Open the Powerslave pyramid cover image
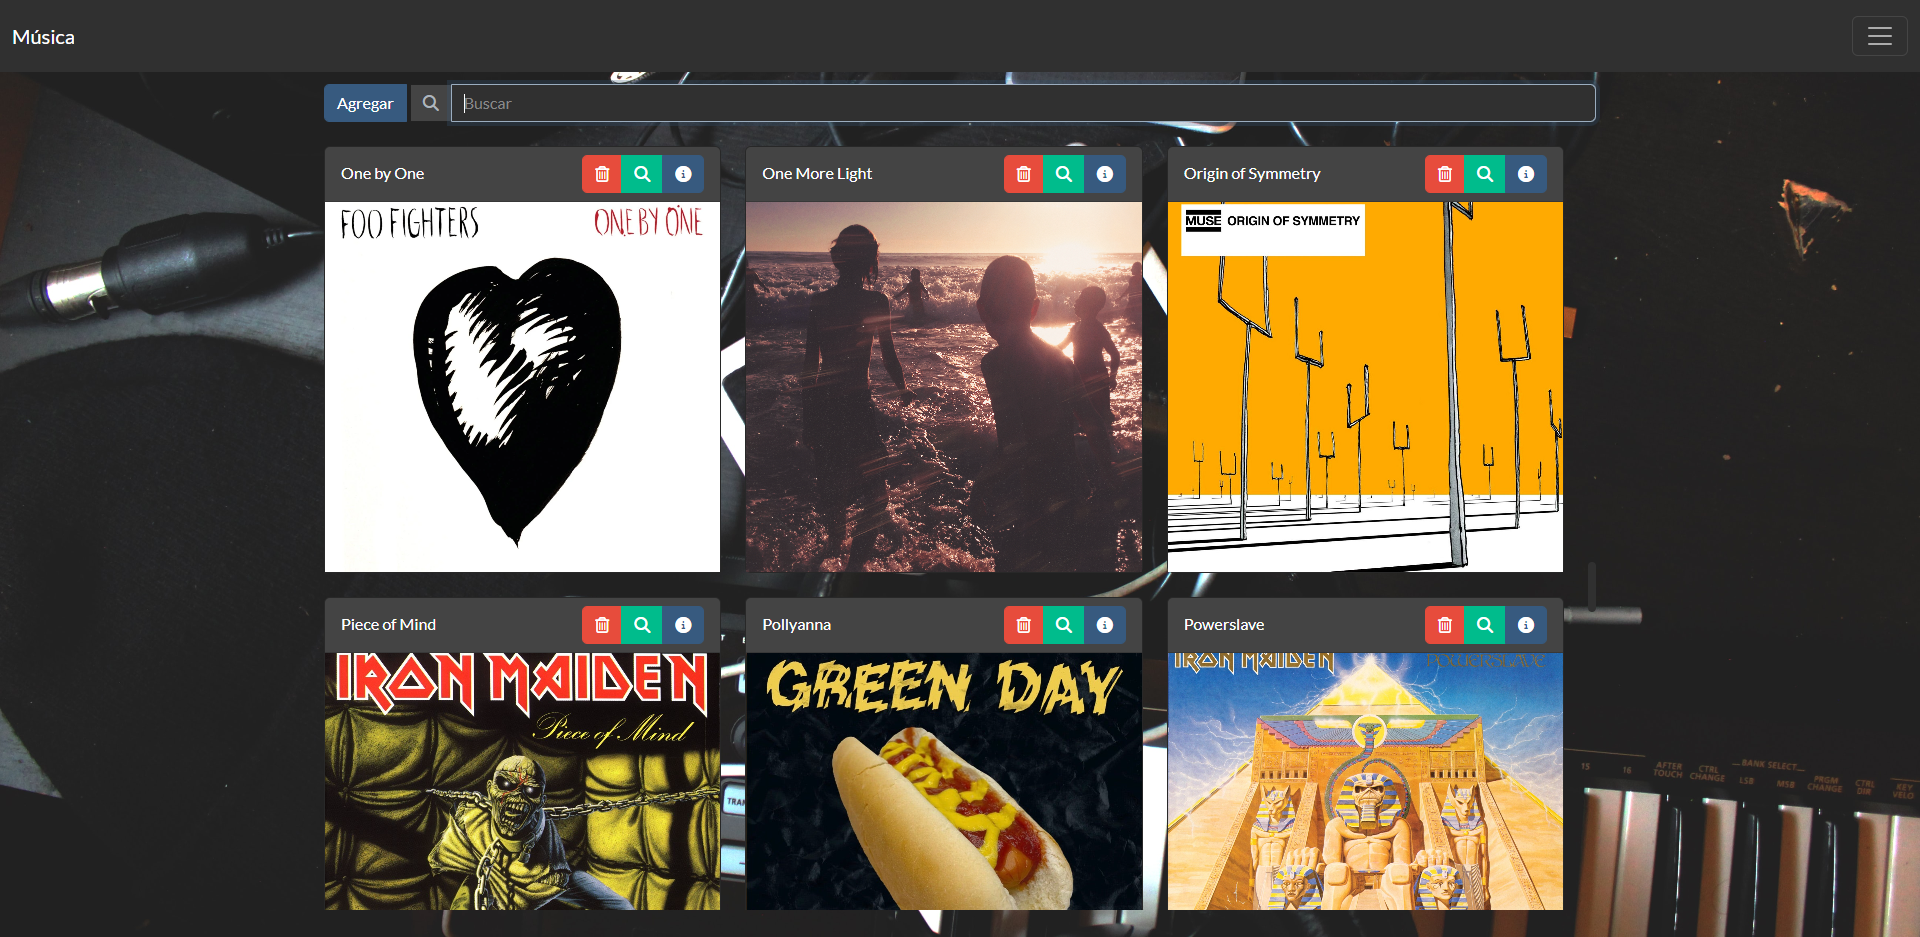 (x=1365, y=781)
